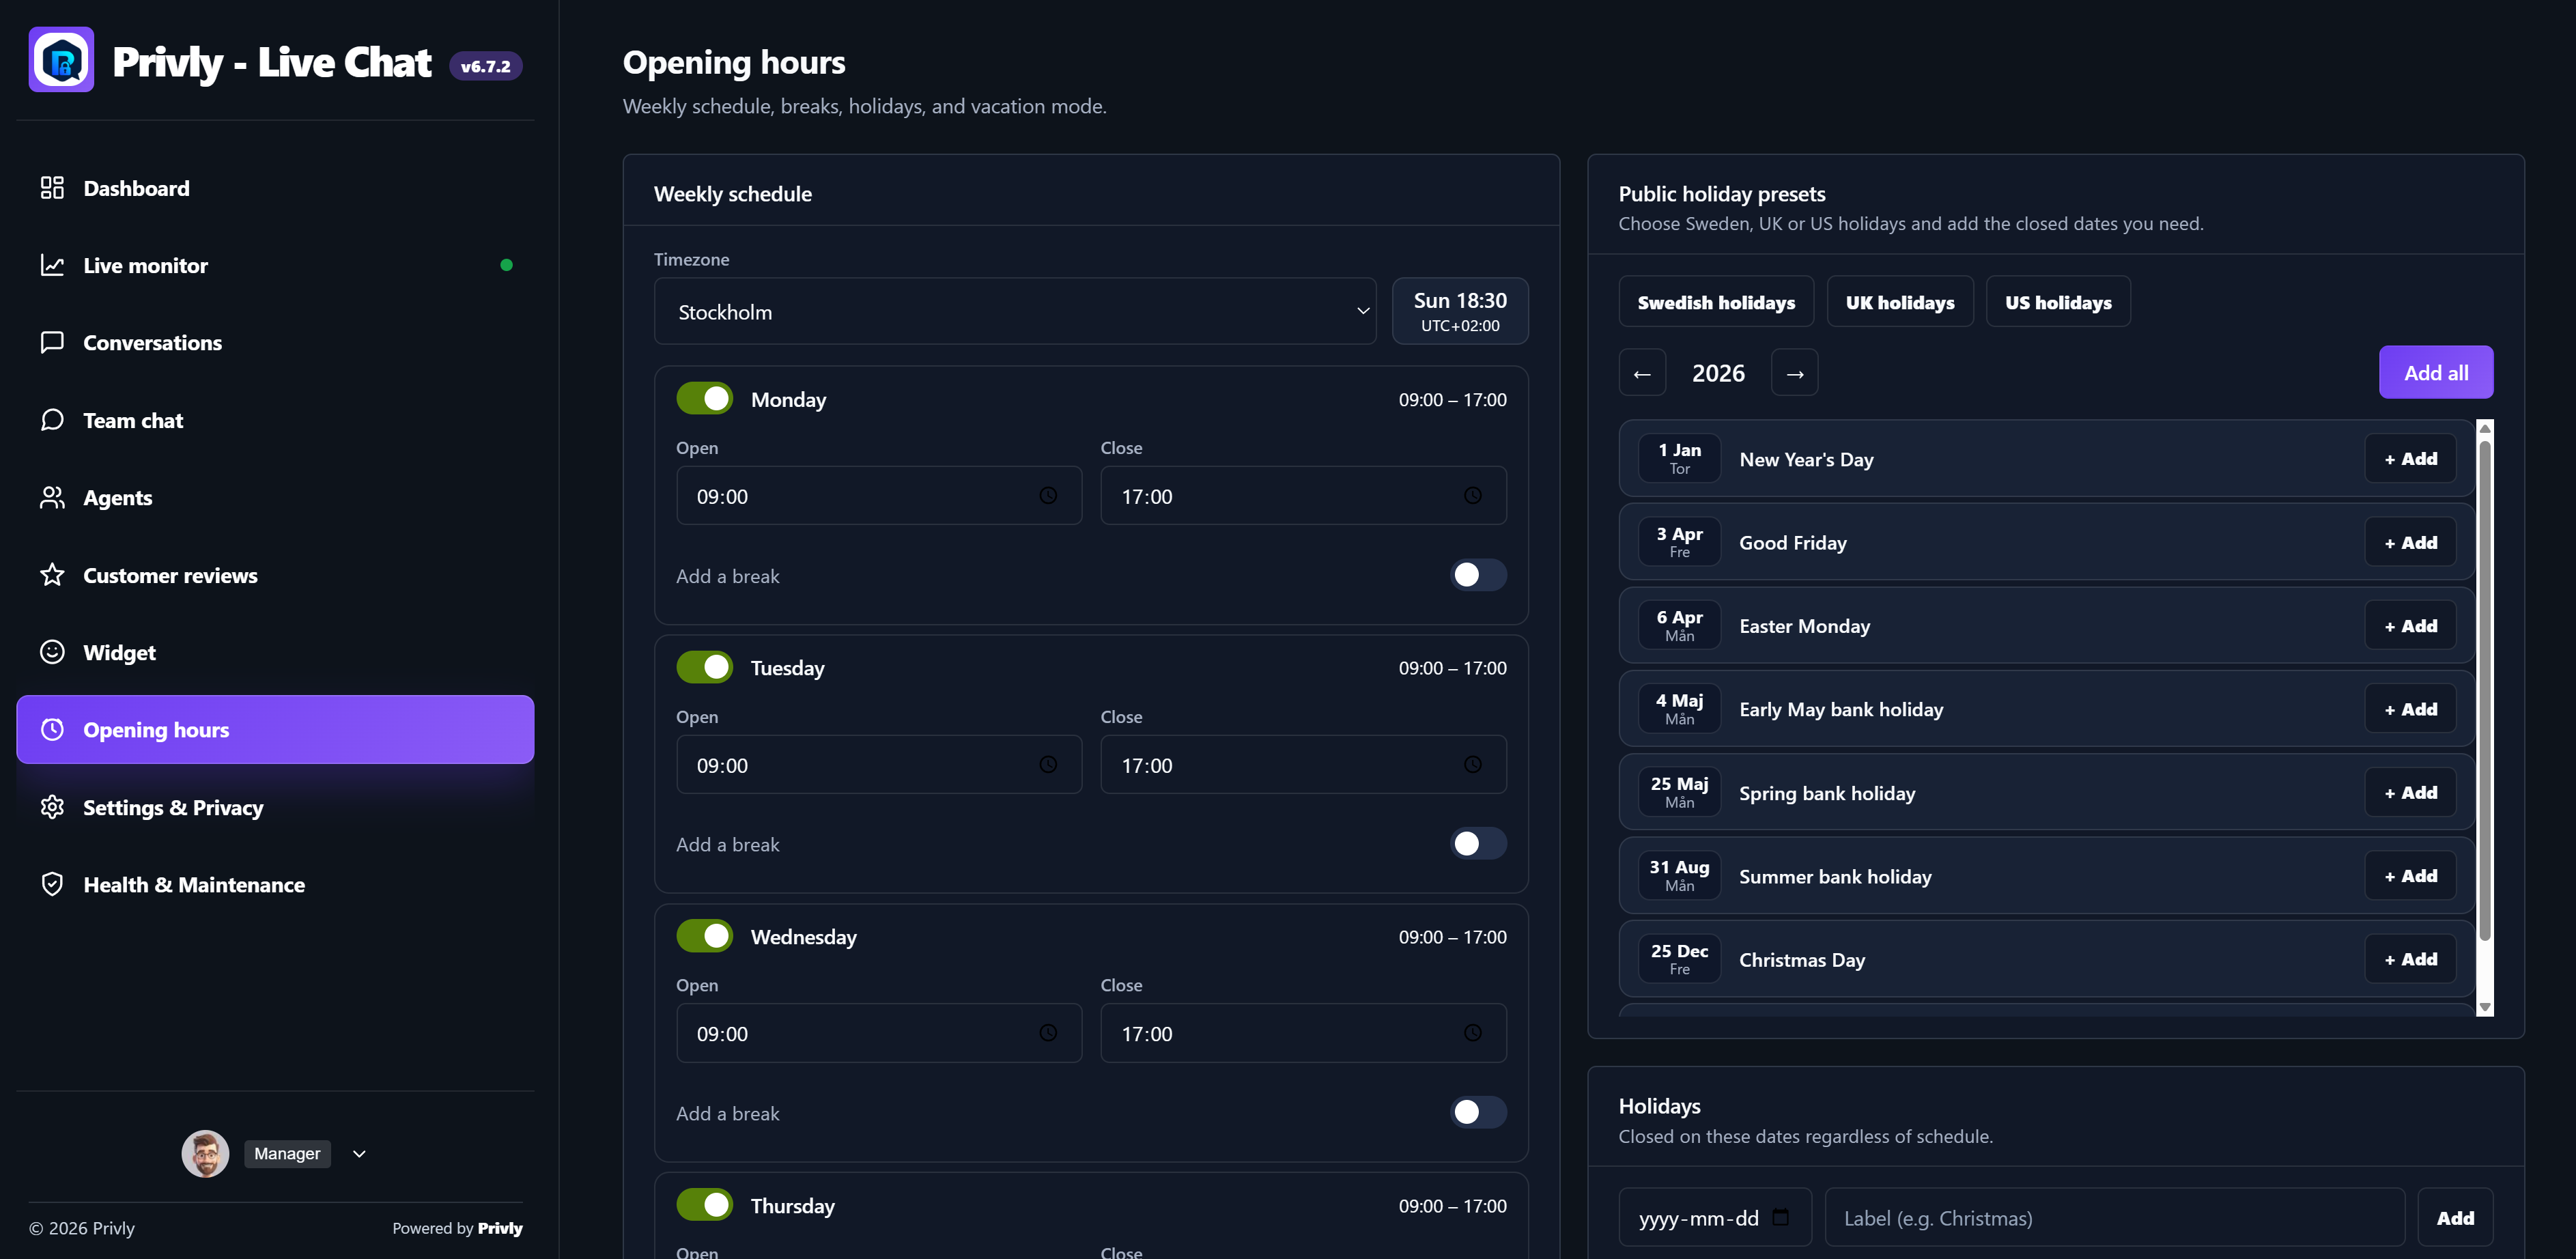Click the holiday list scroll down arrow
The width and height of the screenshot is (2576, 1259).
point(2485,1007)
